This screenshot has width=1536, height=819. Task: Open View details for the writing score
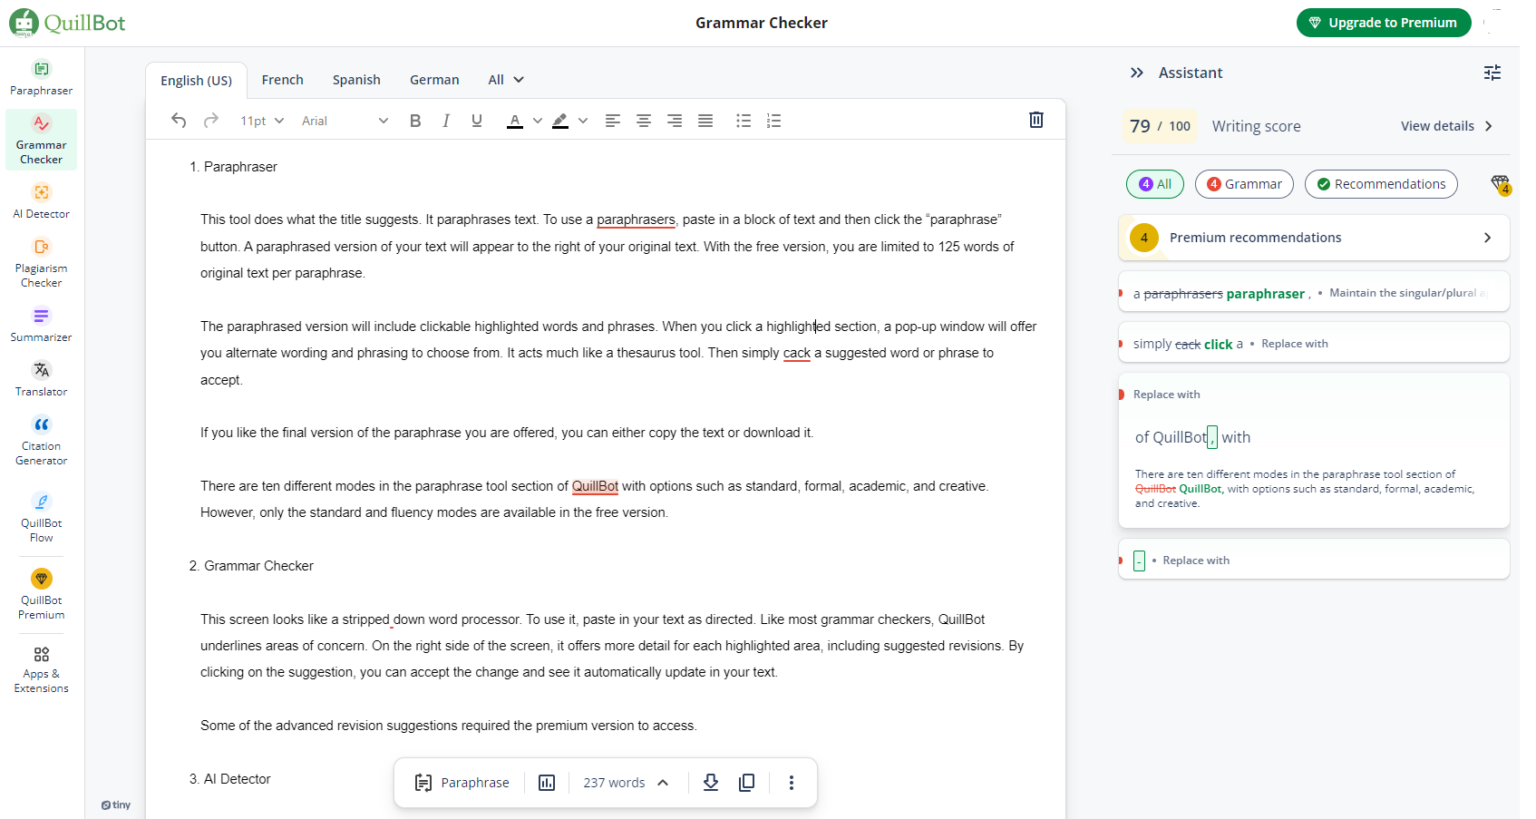point(1447,126)
